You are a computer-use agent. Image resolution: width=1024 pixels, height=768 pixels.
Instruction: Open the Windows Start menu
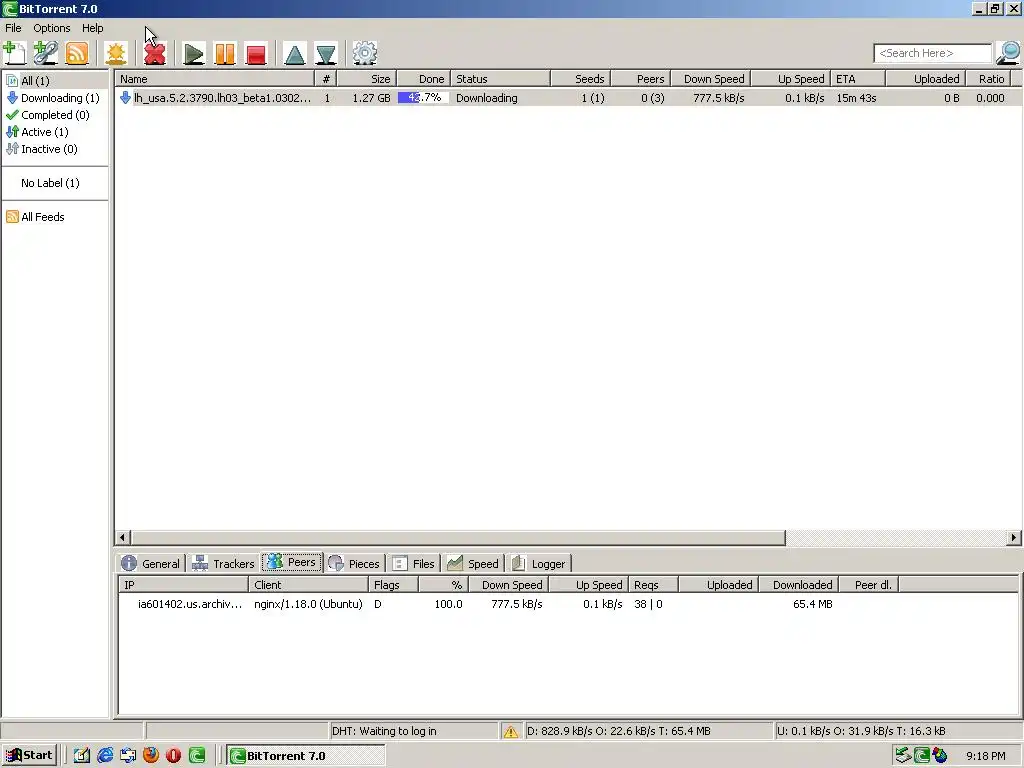pos(29,756)
